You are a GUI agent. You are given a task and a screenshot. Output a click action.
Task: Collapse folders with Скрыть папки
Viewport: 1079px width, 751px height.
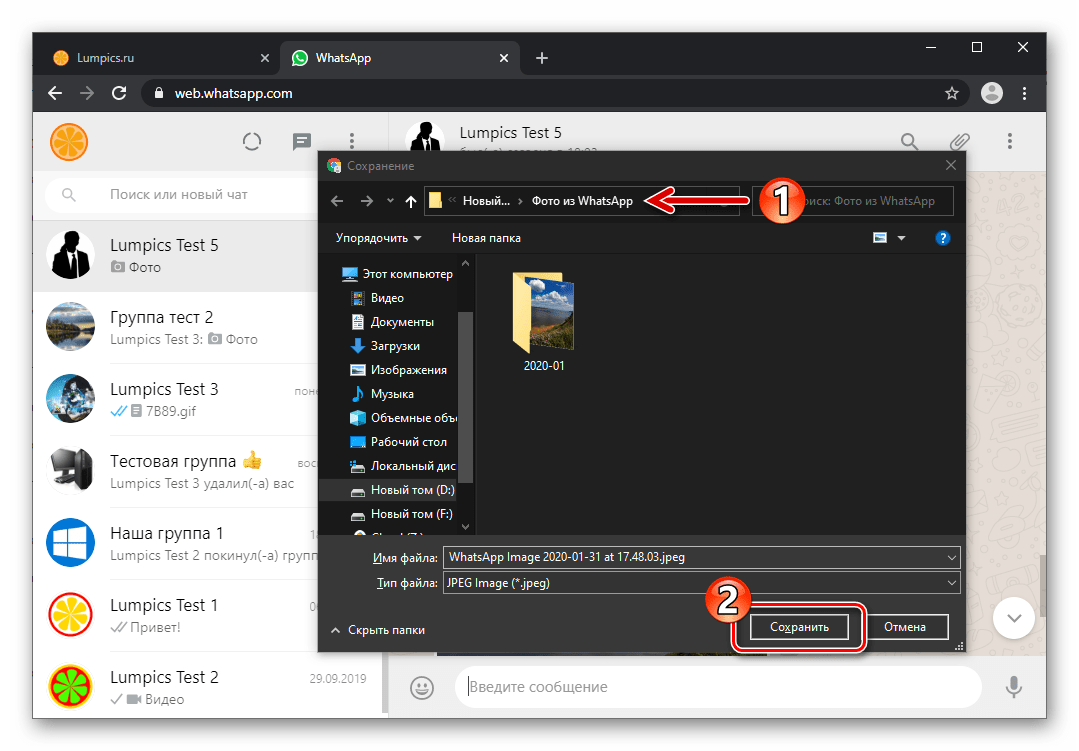coord(378,631)
